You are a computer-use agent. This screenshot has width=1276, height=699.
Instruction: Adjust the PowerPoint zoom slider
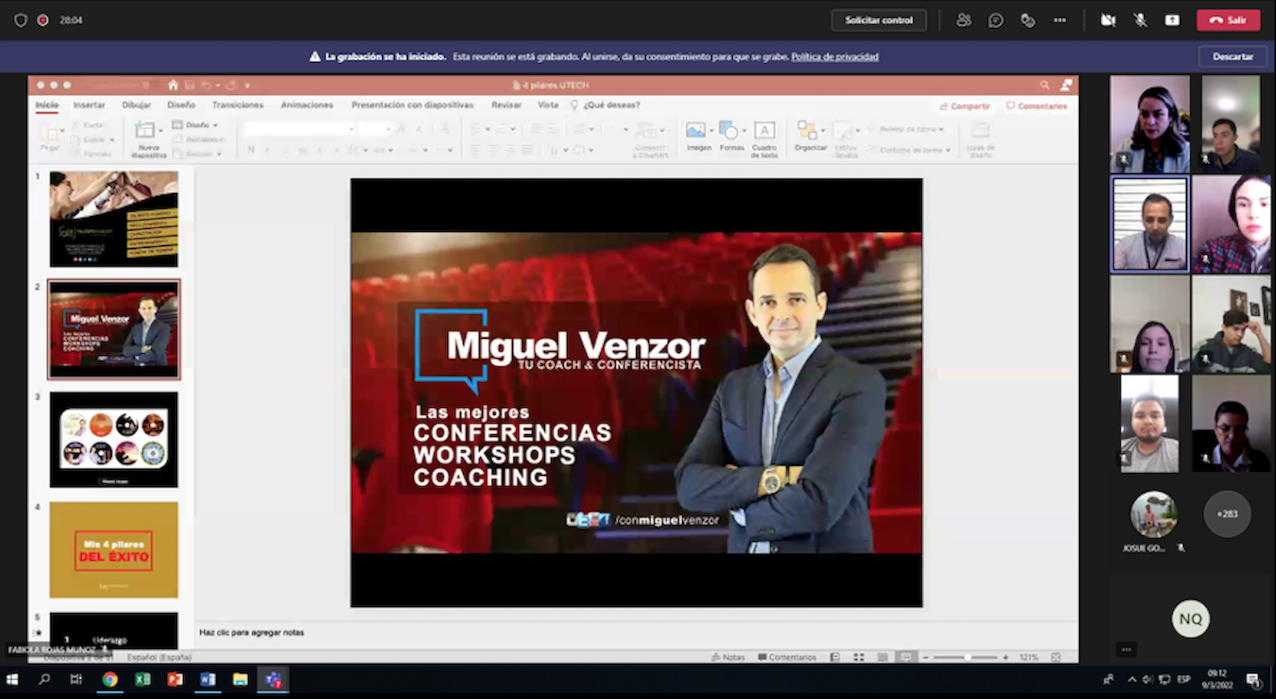(965, 658)
